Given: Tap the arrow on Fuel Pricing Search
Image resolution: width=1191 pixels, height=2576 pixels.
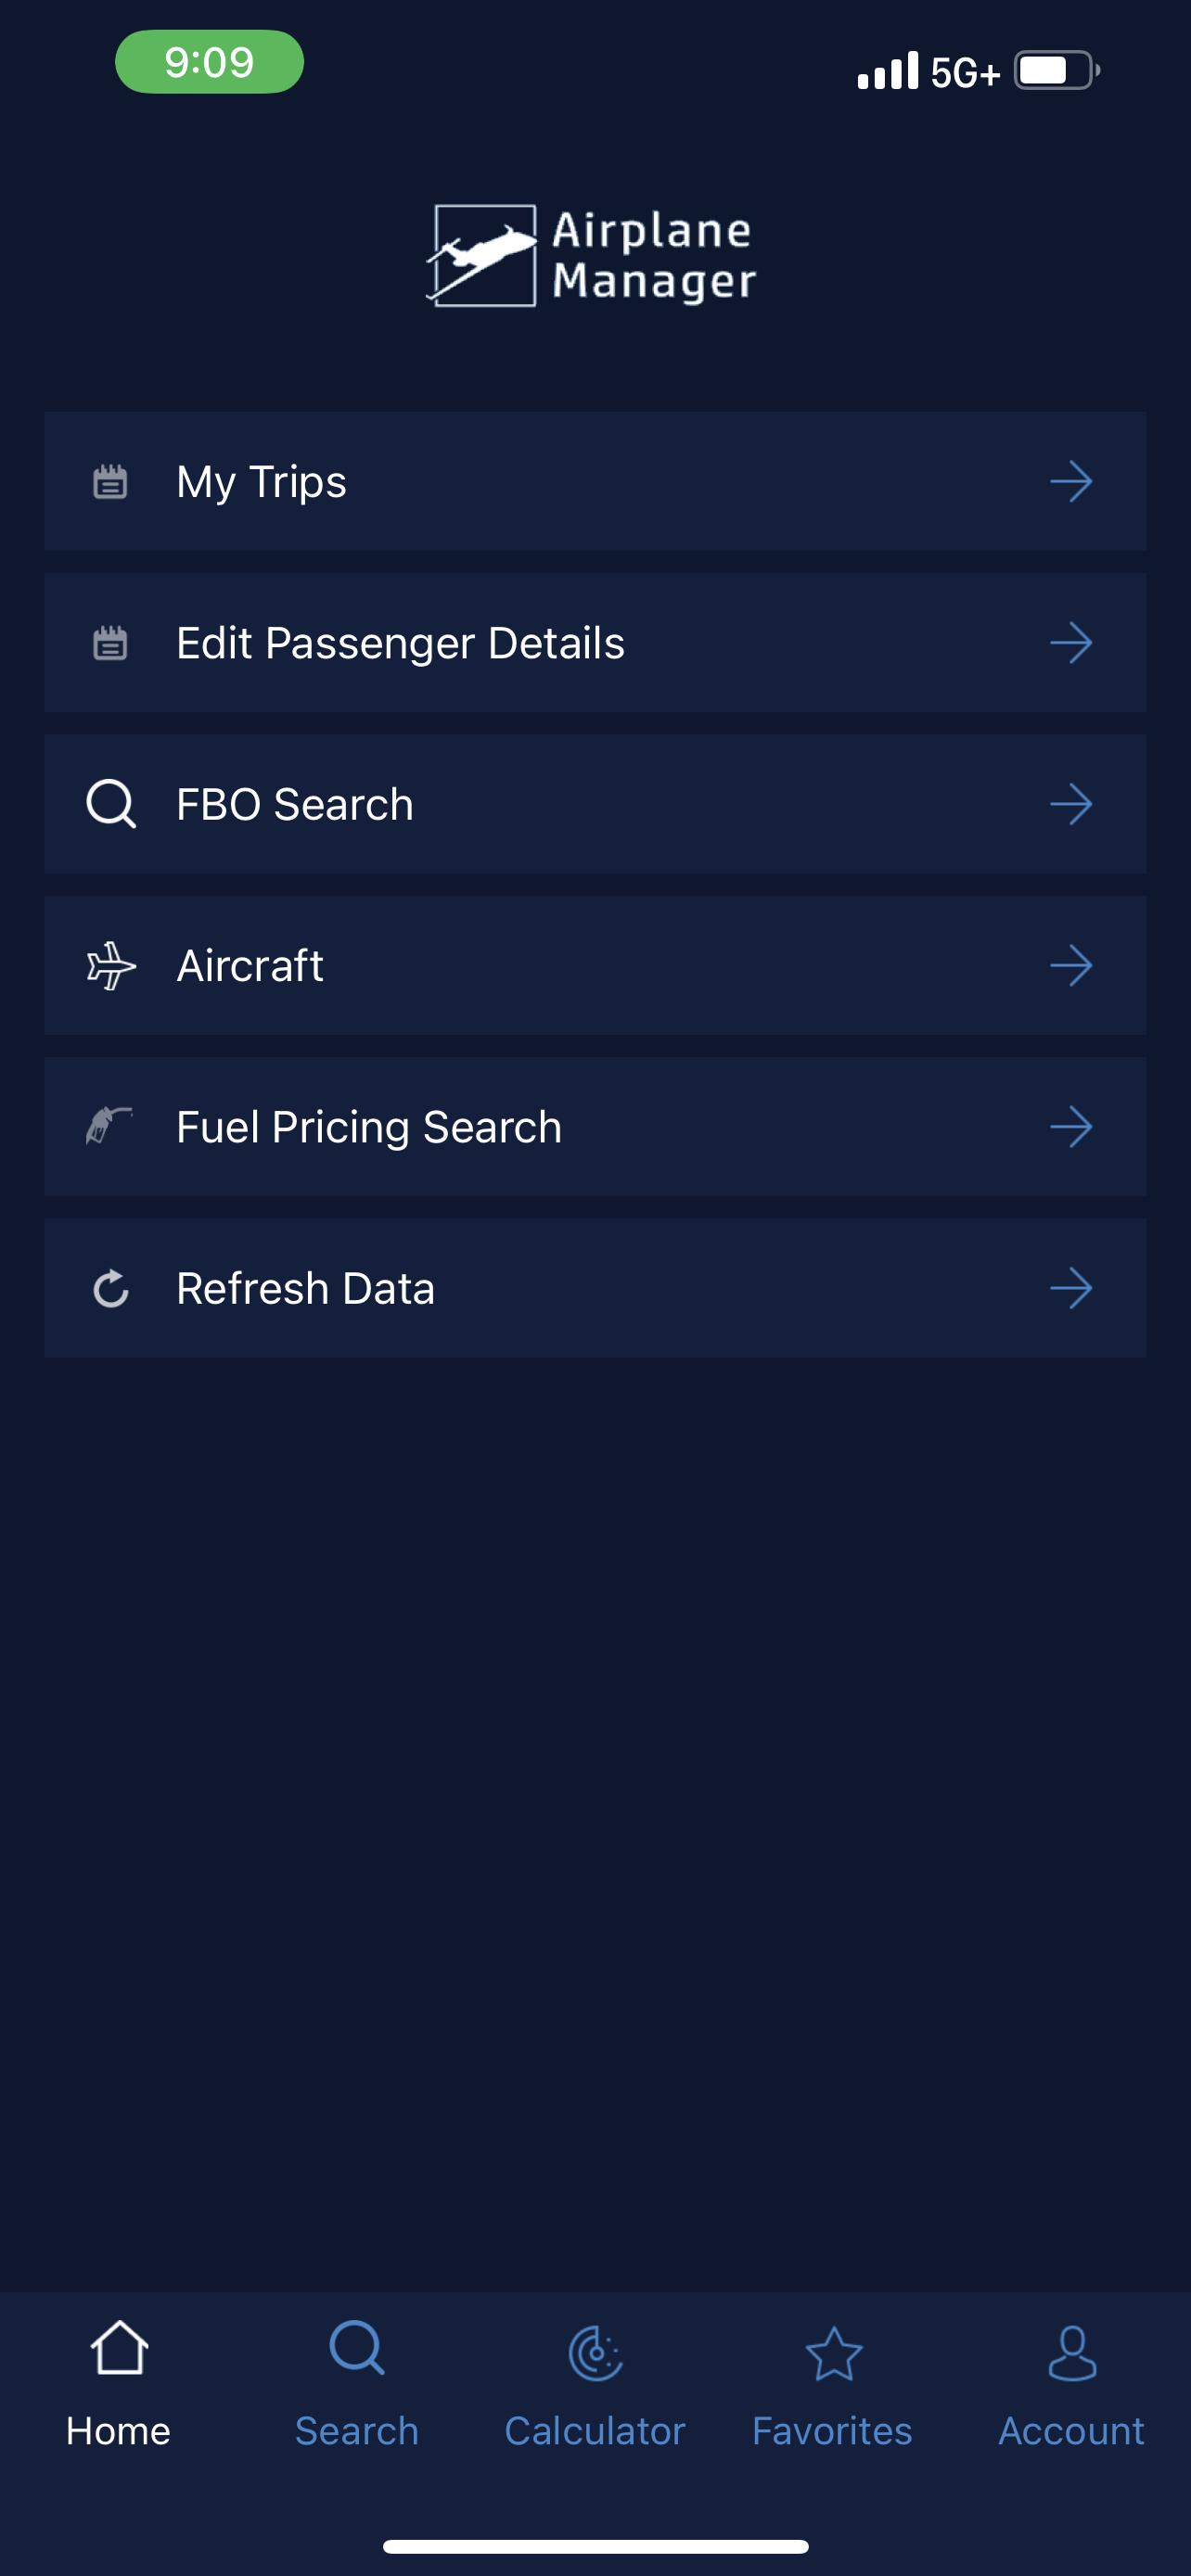Looking at the screenshot, I should click(1071, 1126).
